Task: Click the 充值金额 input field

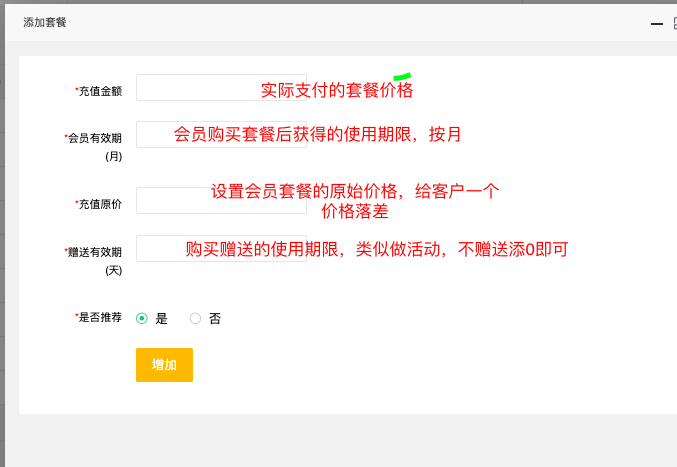Action: [221, 88]
